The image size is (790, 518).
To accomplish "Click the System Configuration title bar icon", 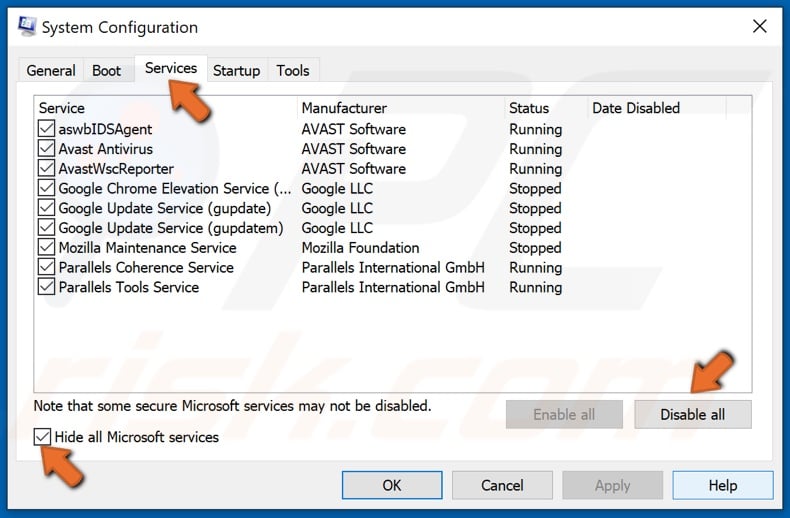I will (27, 27).
